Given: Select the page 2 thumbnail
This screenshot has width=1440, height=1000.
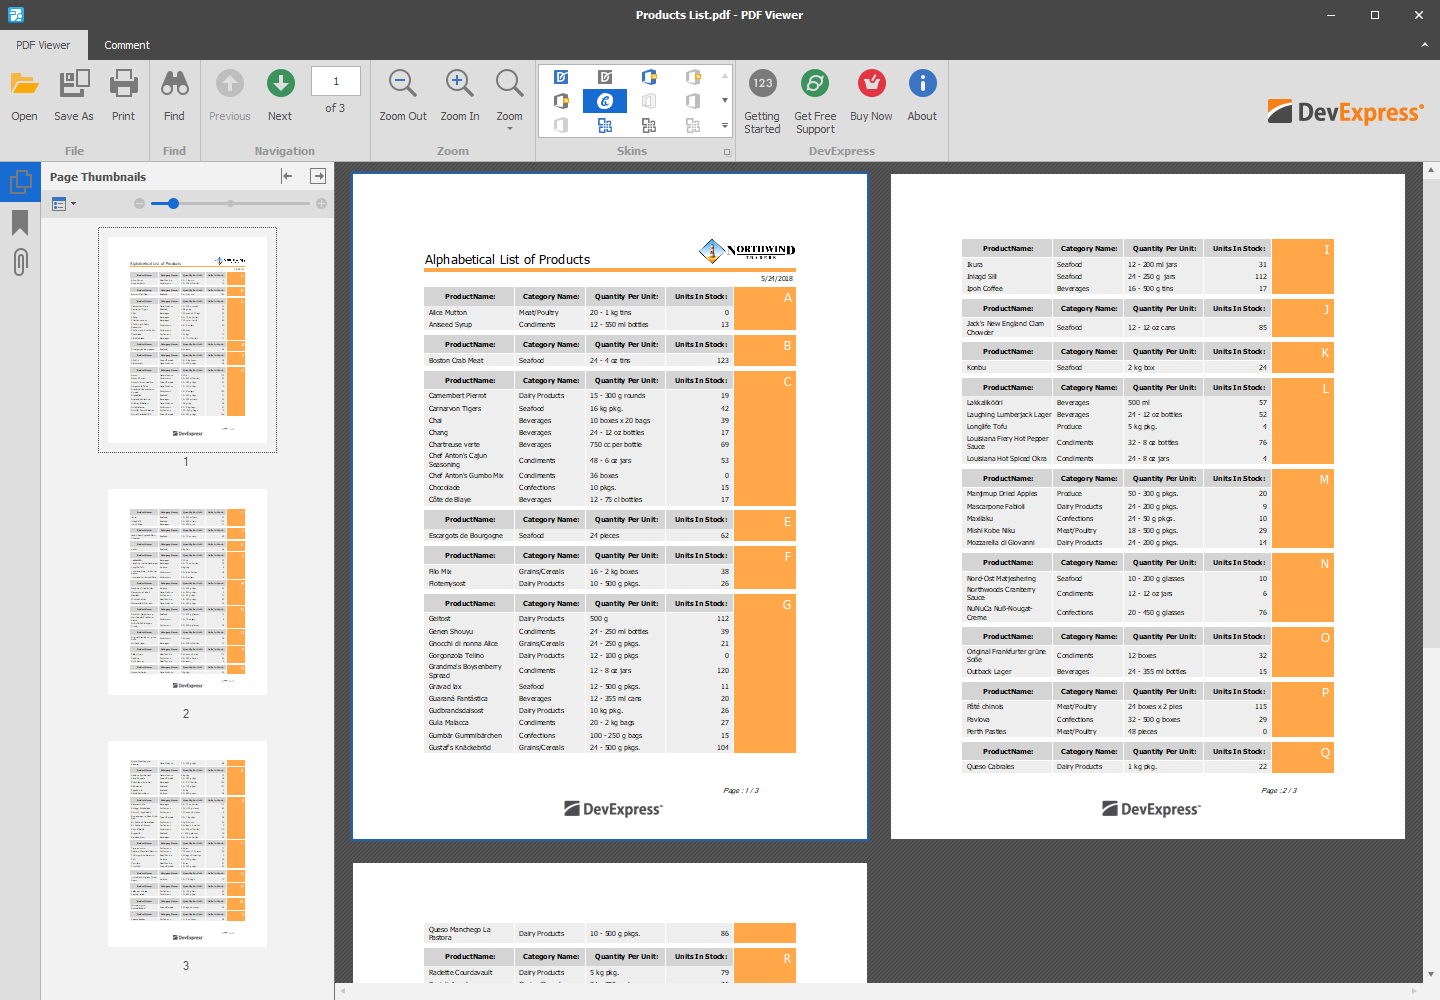Looking at the screenshot, I should pos(187,592).
